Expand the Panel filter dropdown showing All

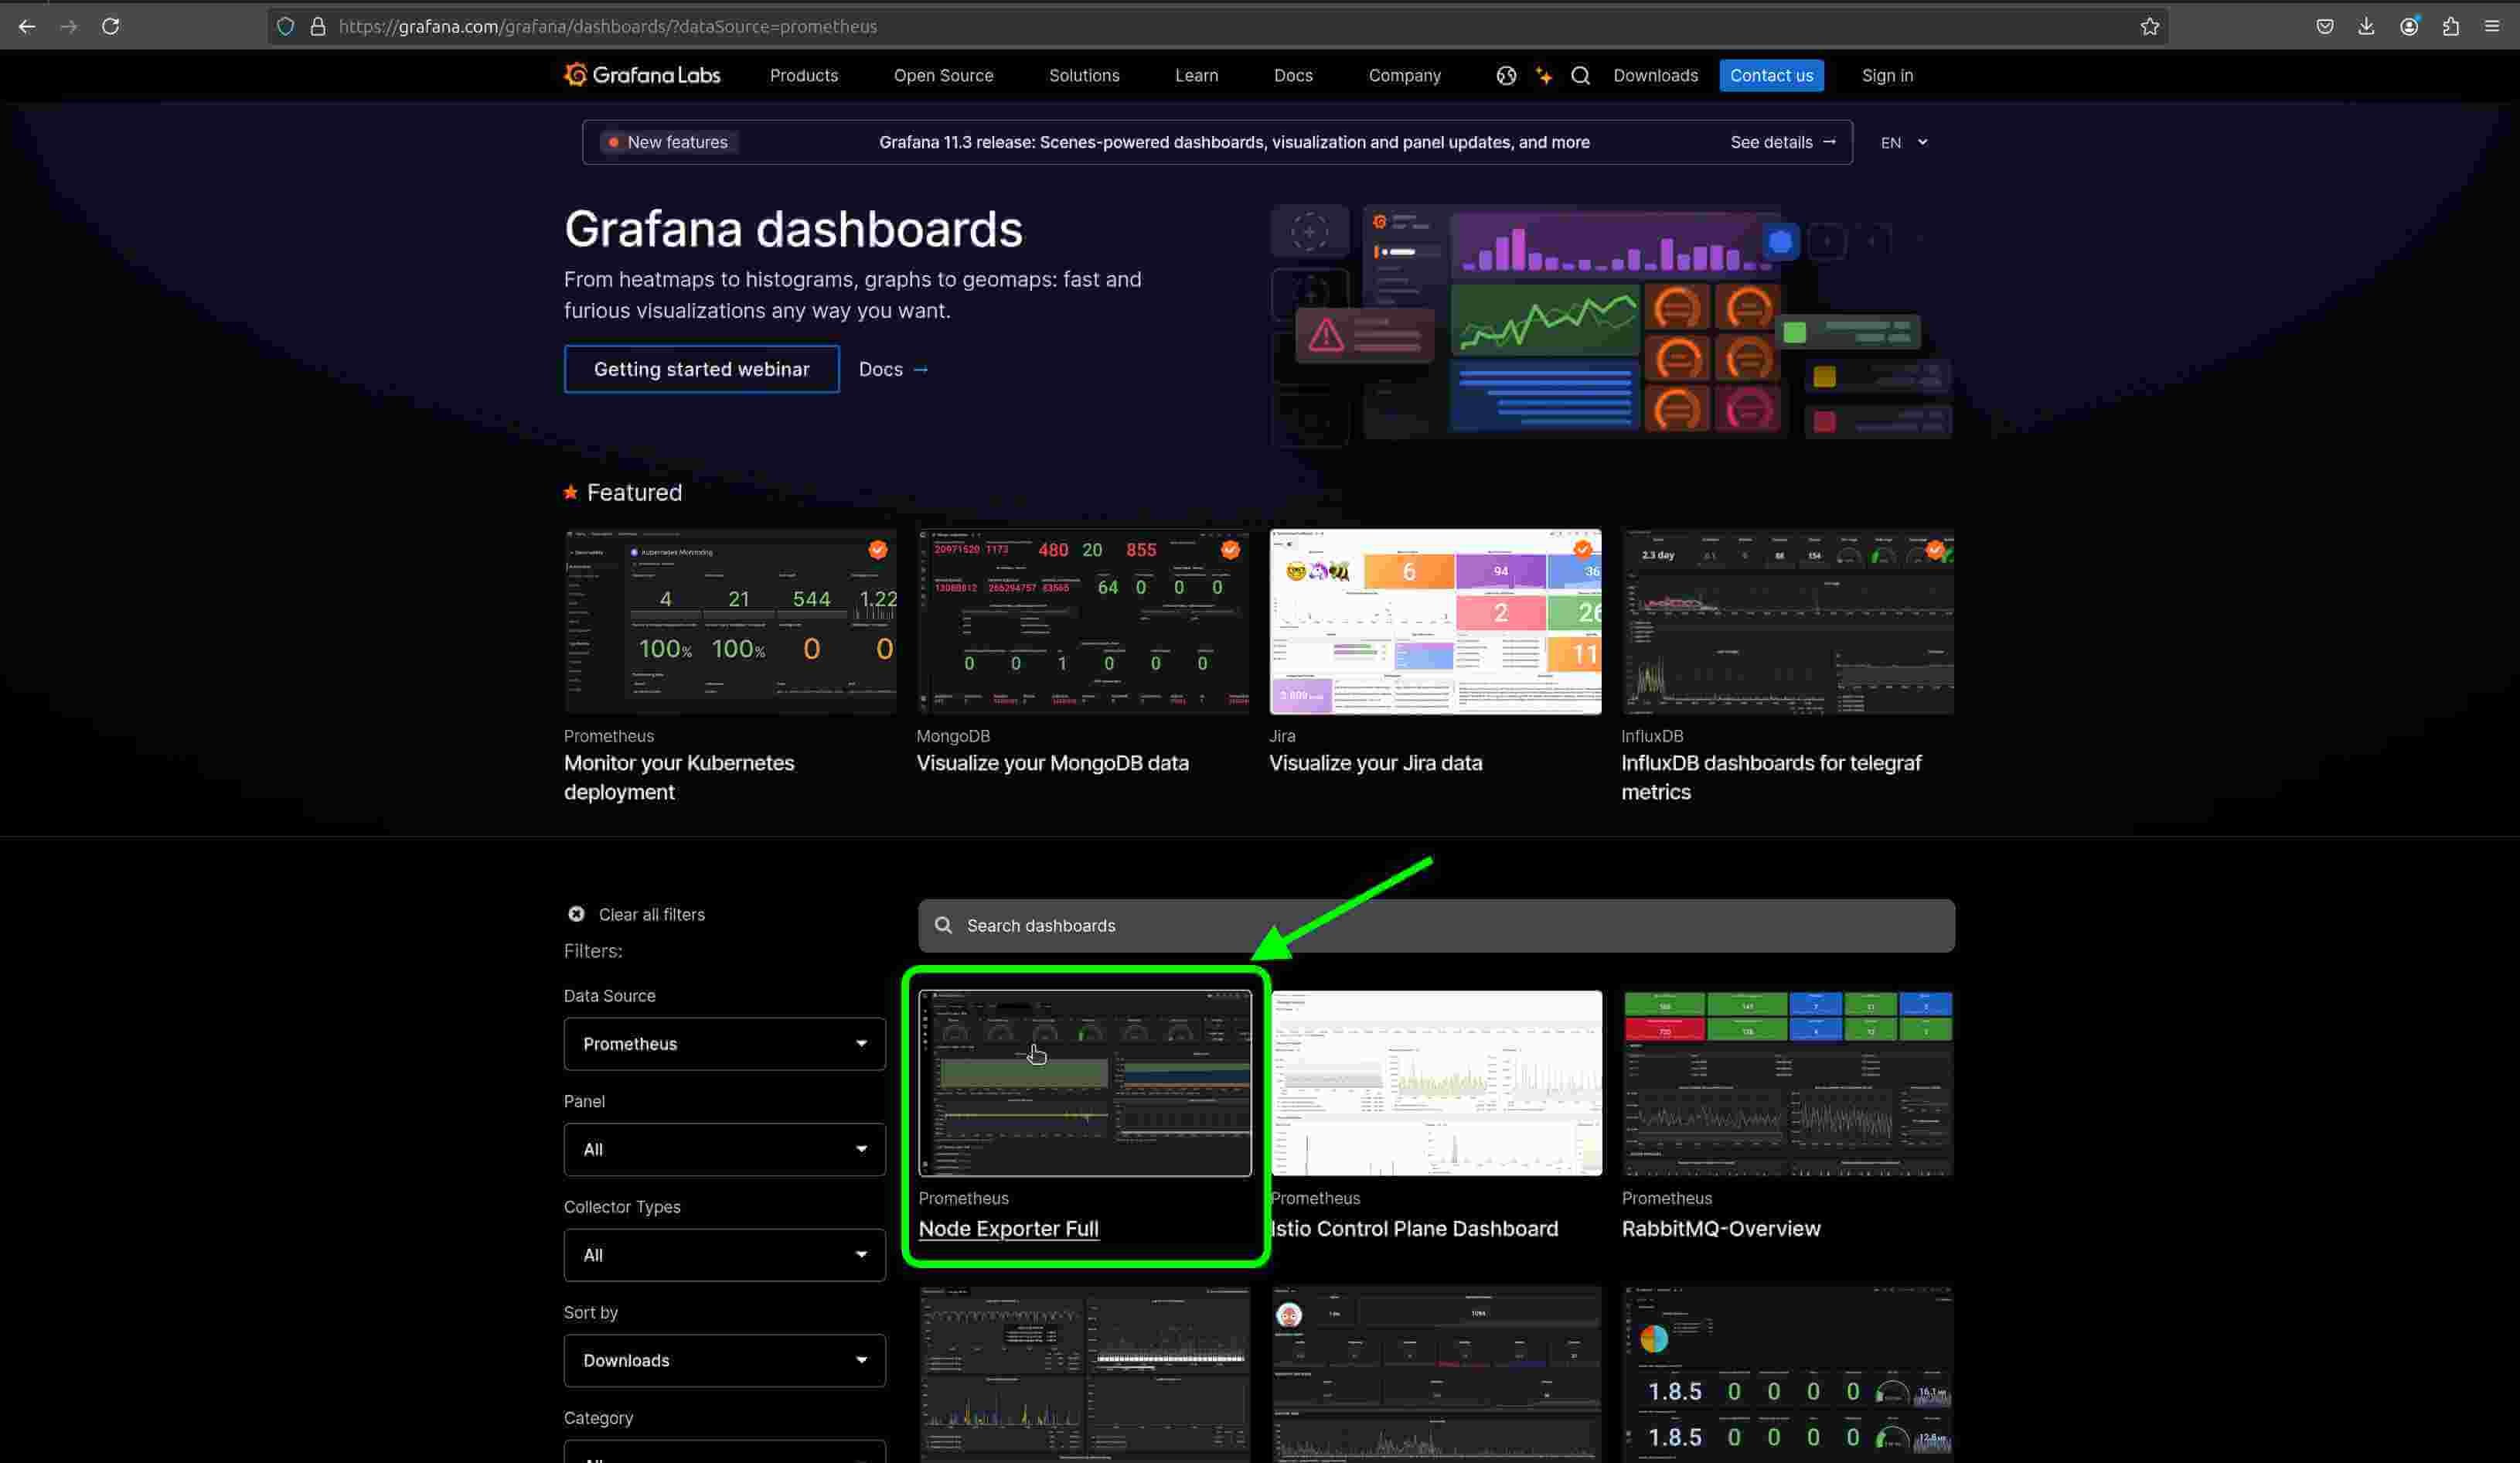[724, 1149]
